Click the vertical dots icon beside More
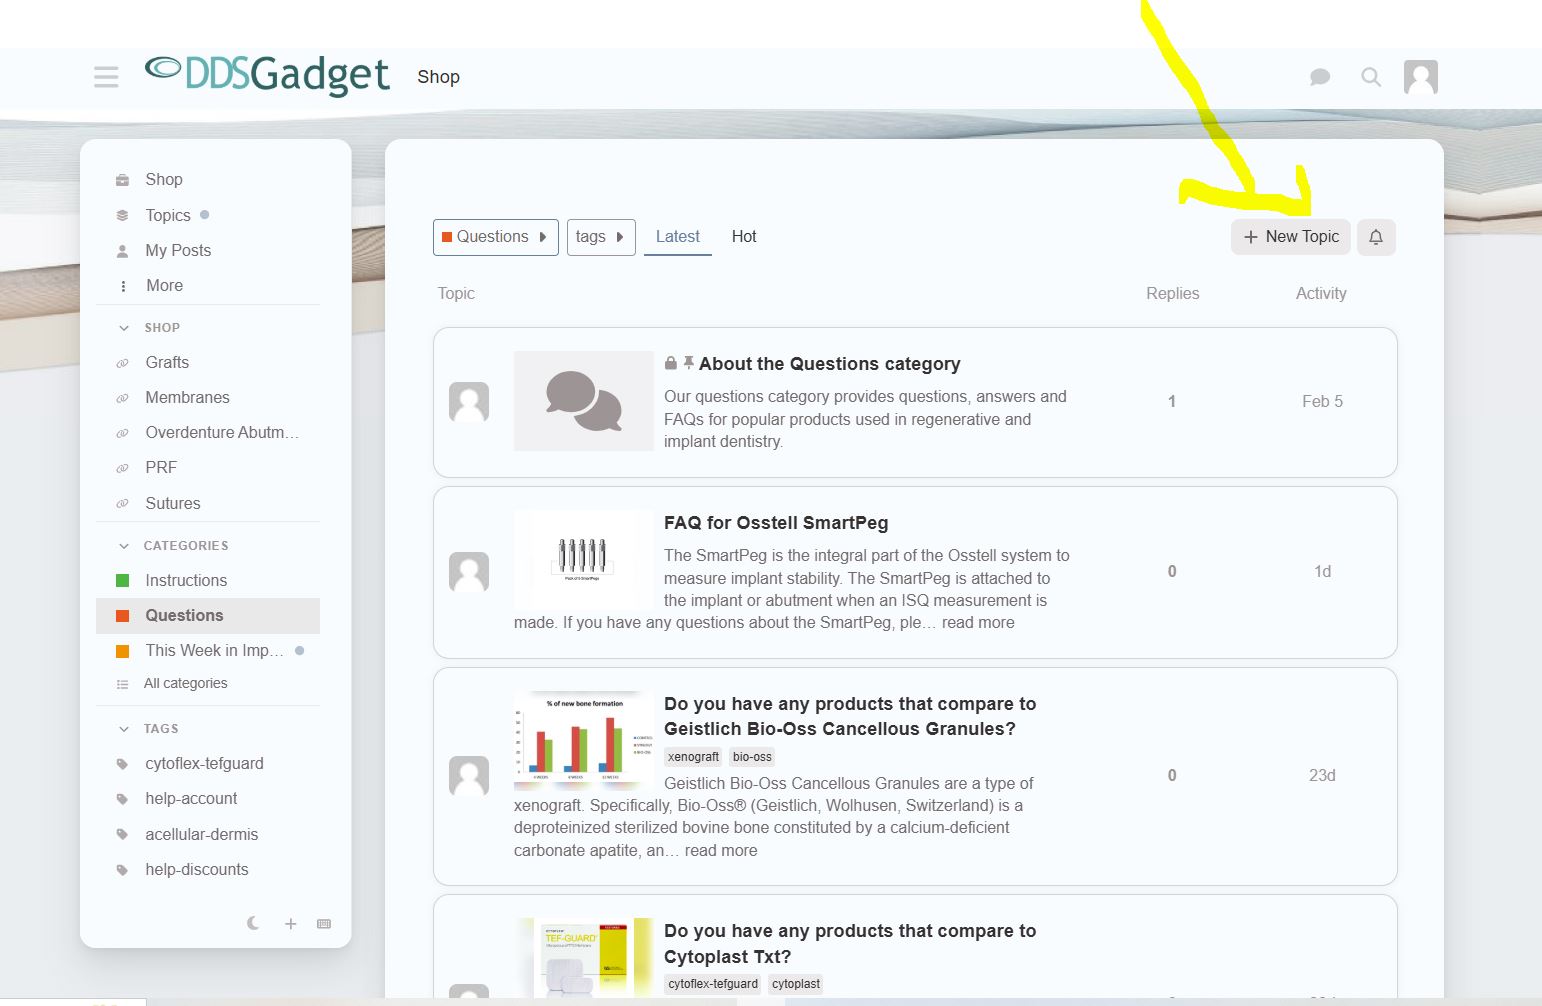This screenshot has width=1542, height=1006. (x=123, y=286)
